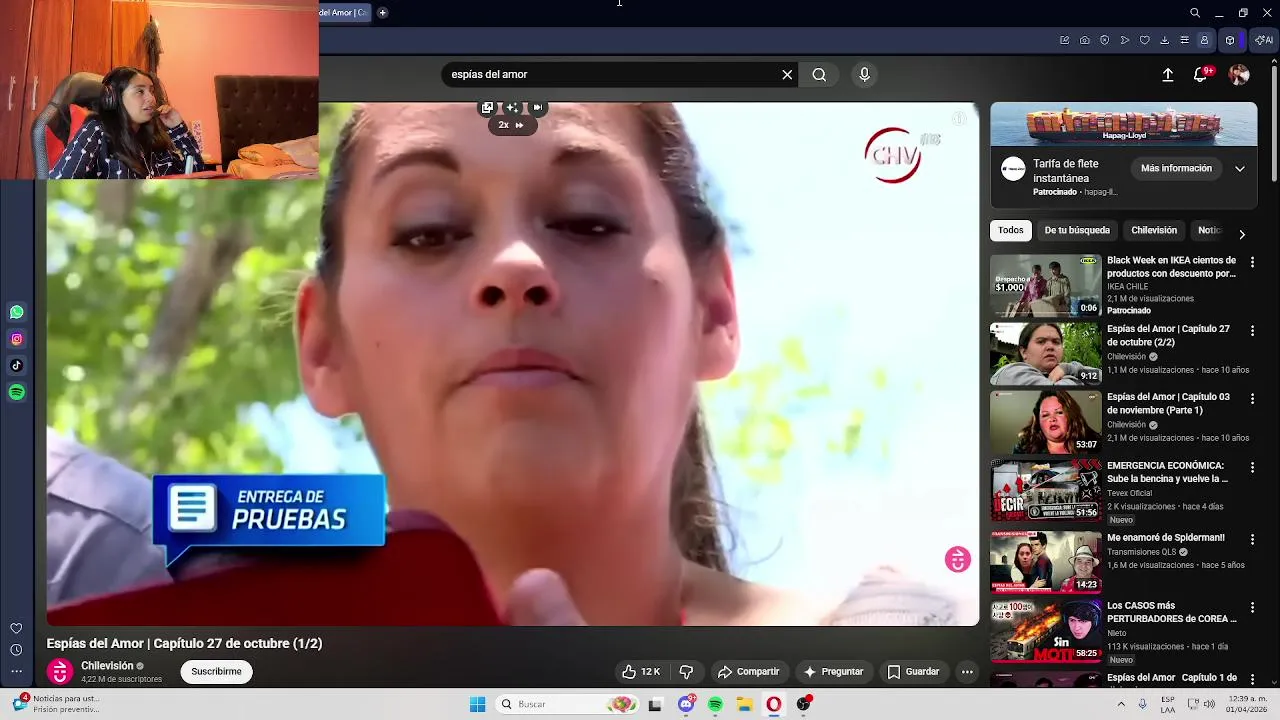Open new browser tab plus
The height and width of the screenshot is (720, 1280).
pyautogui.click(x=382, y=13)
